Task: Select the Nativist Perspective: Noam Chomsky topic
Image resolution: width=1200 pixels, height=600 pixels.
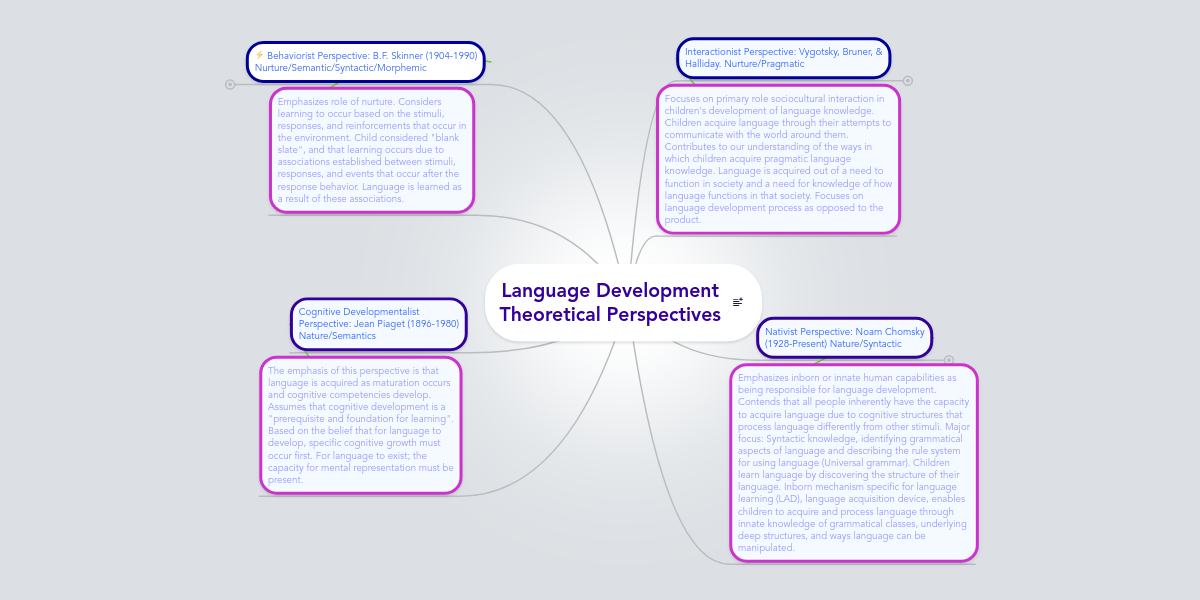Action: pyautogui.click(x=844, y=337)
